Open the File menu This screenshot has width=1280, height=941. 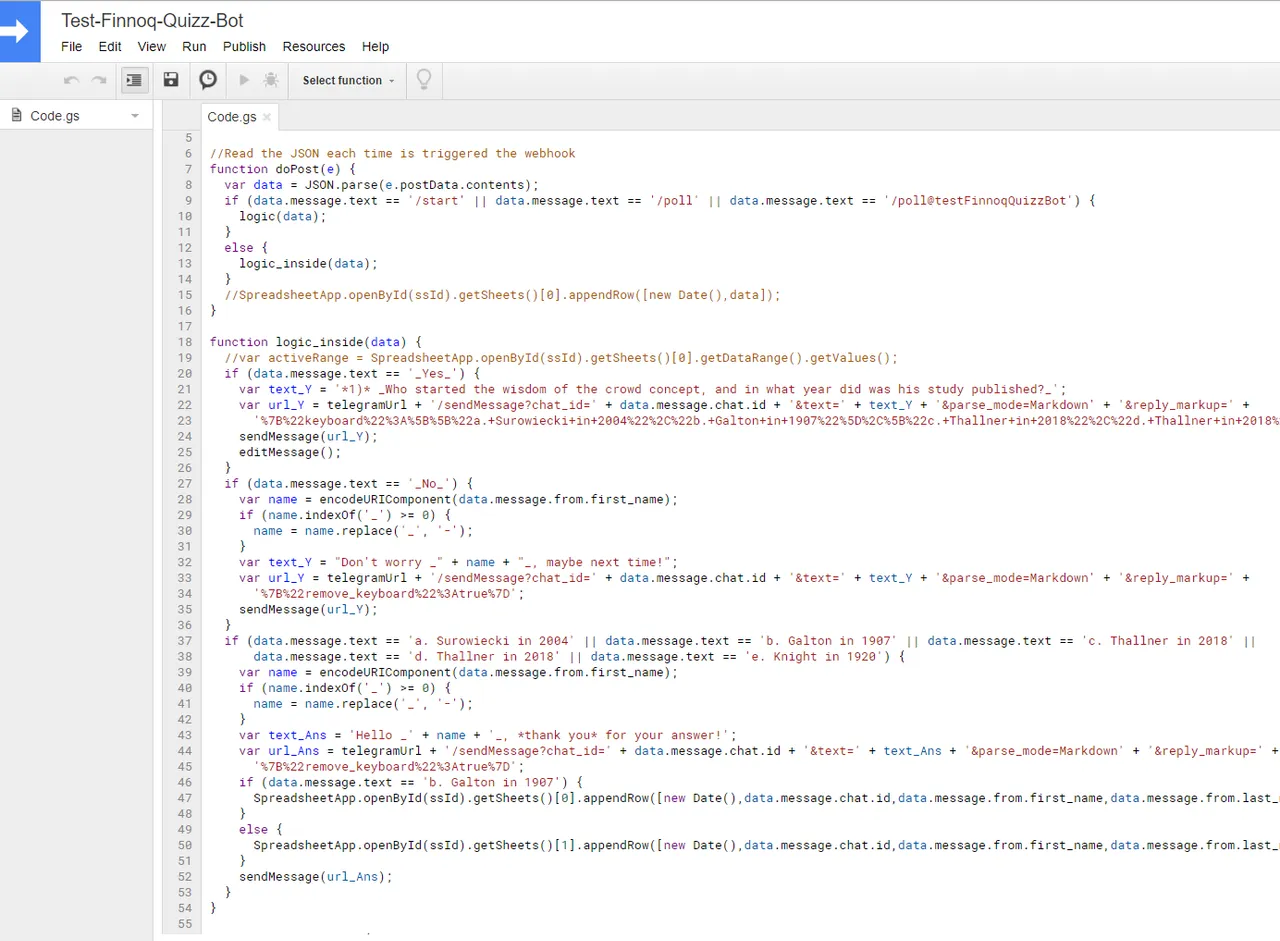[x=72, y=46]
